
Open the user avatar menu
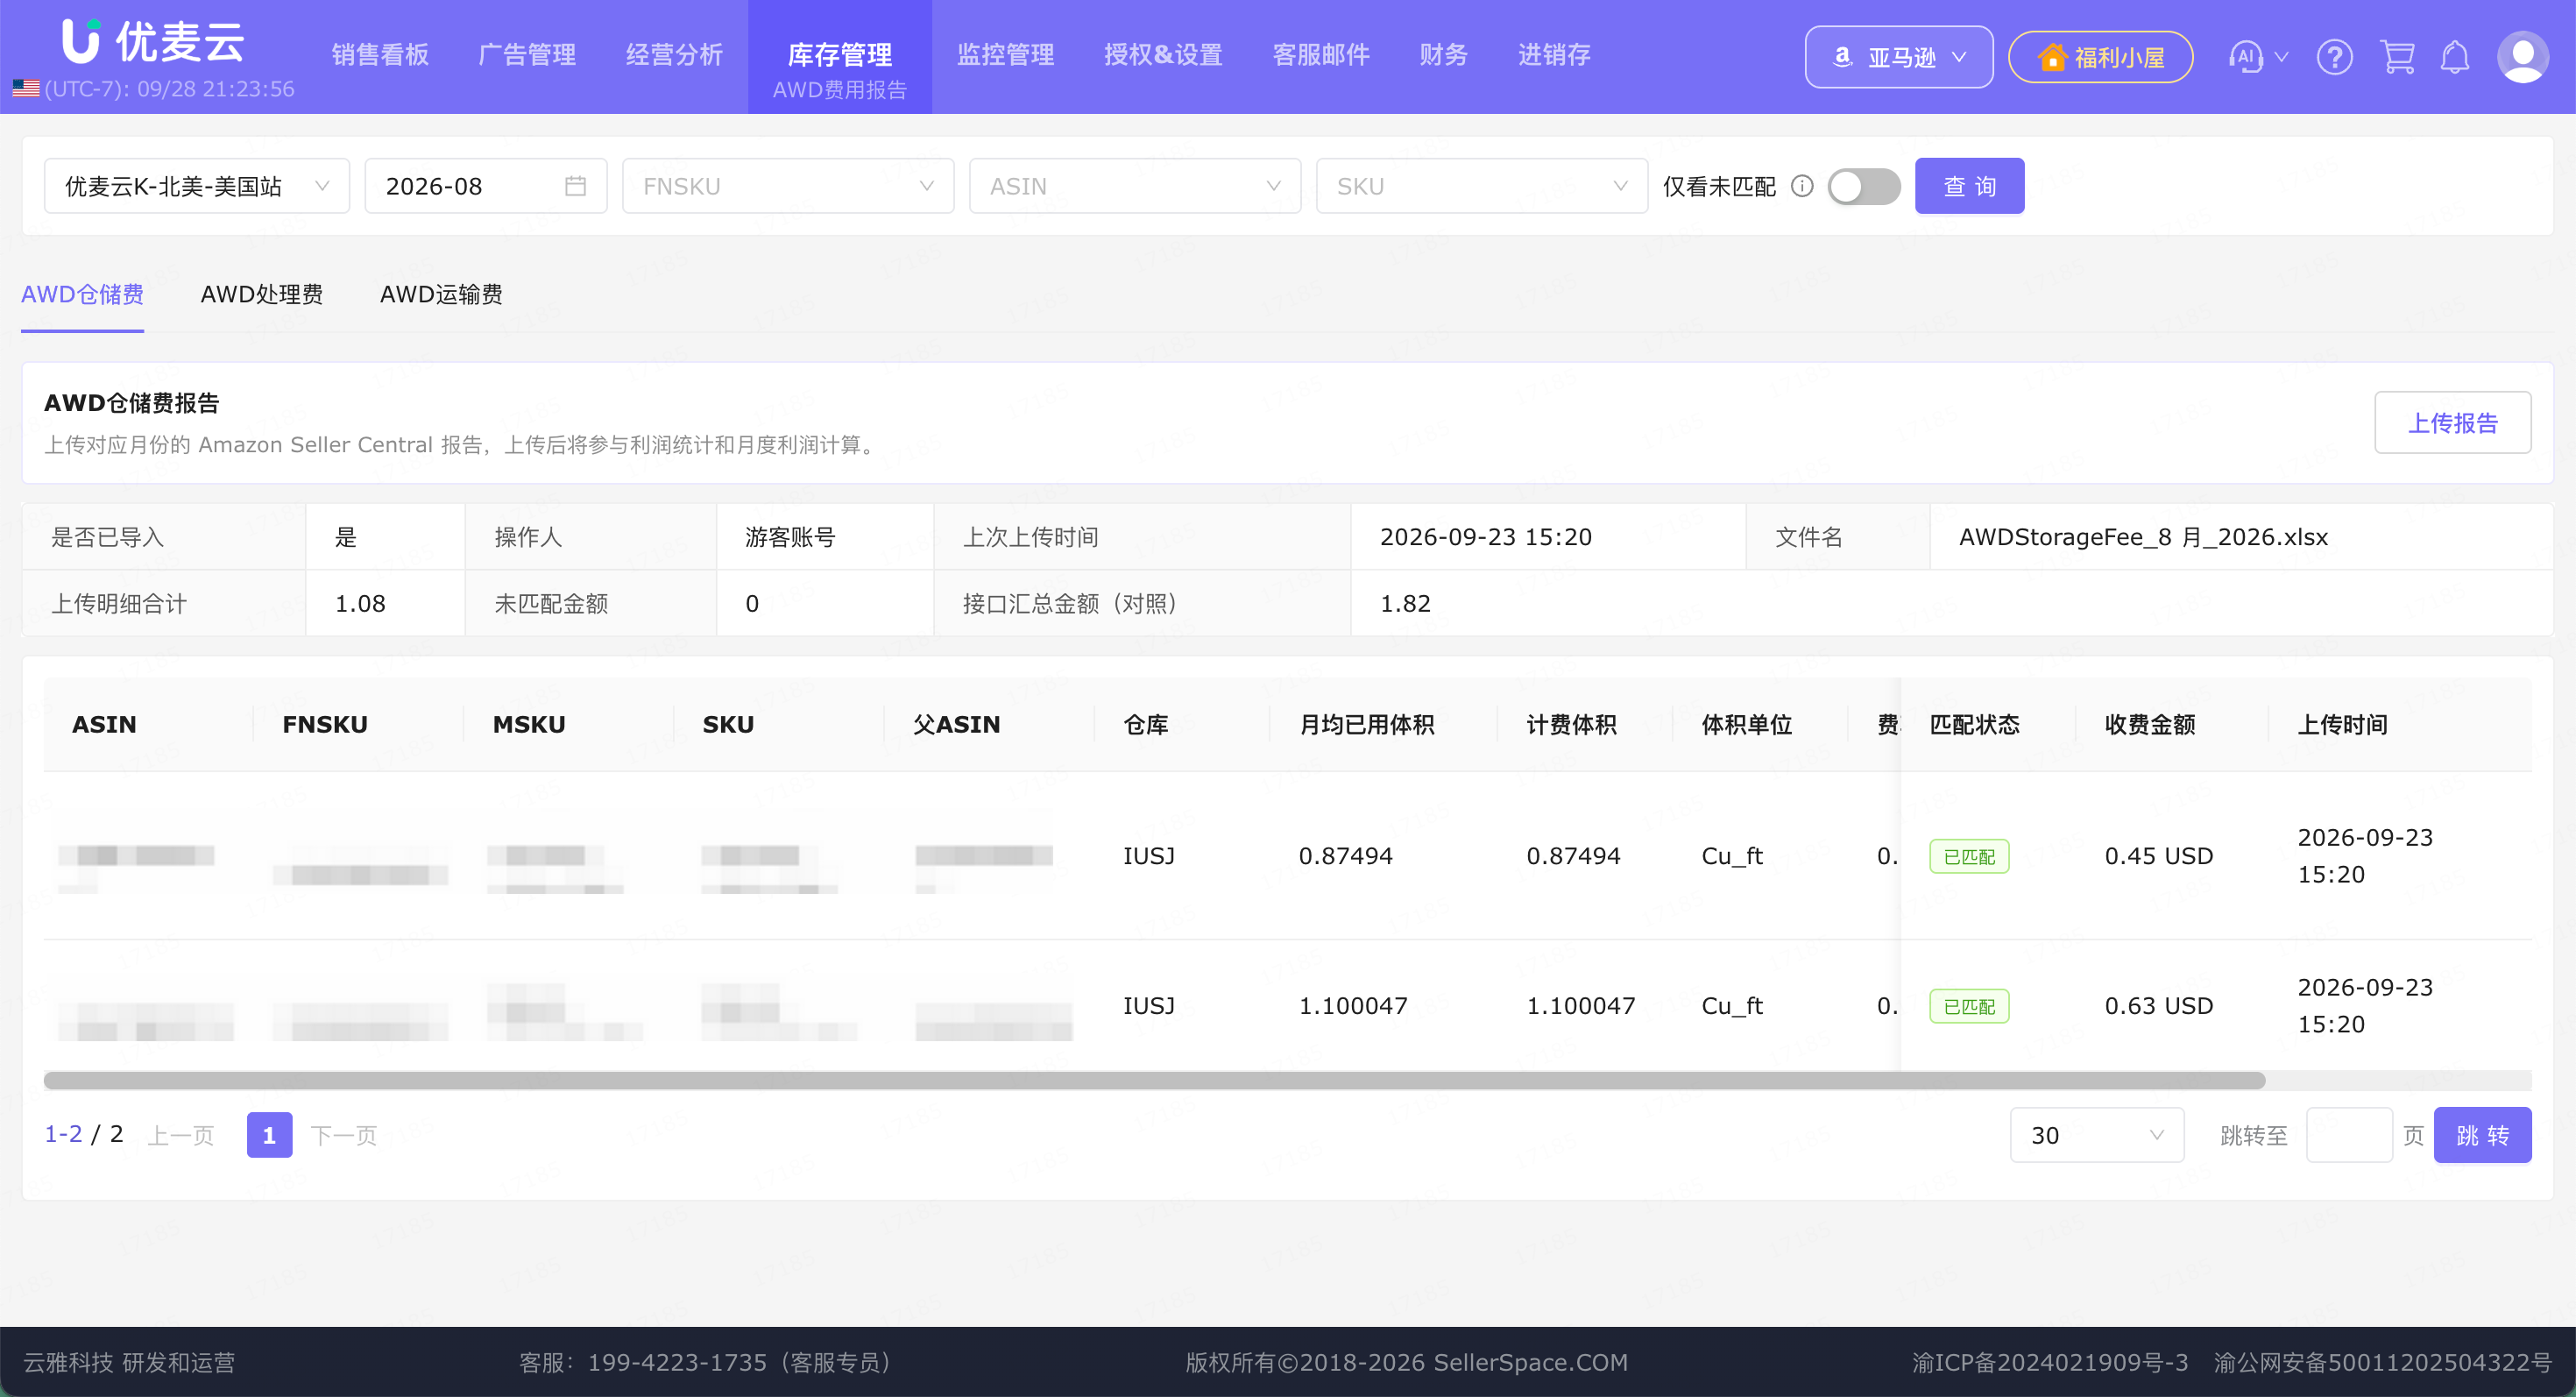click(x=2522, y=57)
